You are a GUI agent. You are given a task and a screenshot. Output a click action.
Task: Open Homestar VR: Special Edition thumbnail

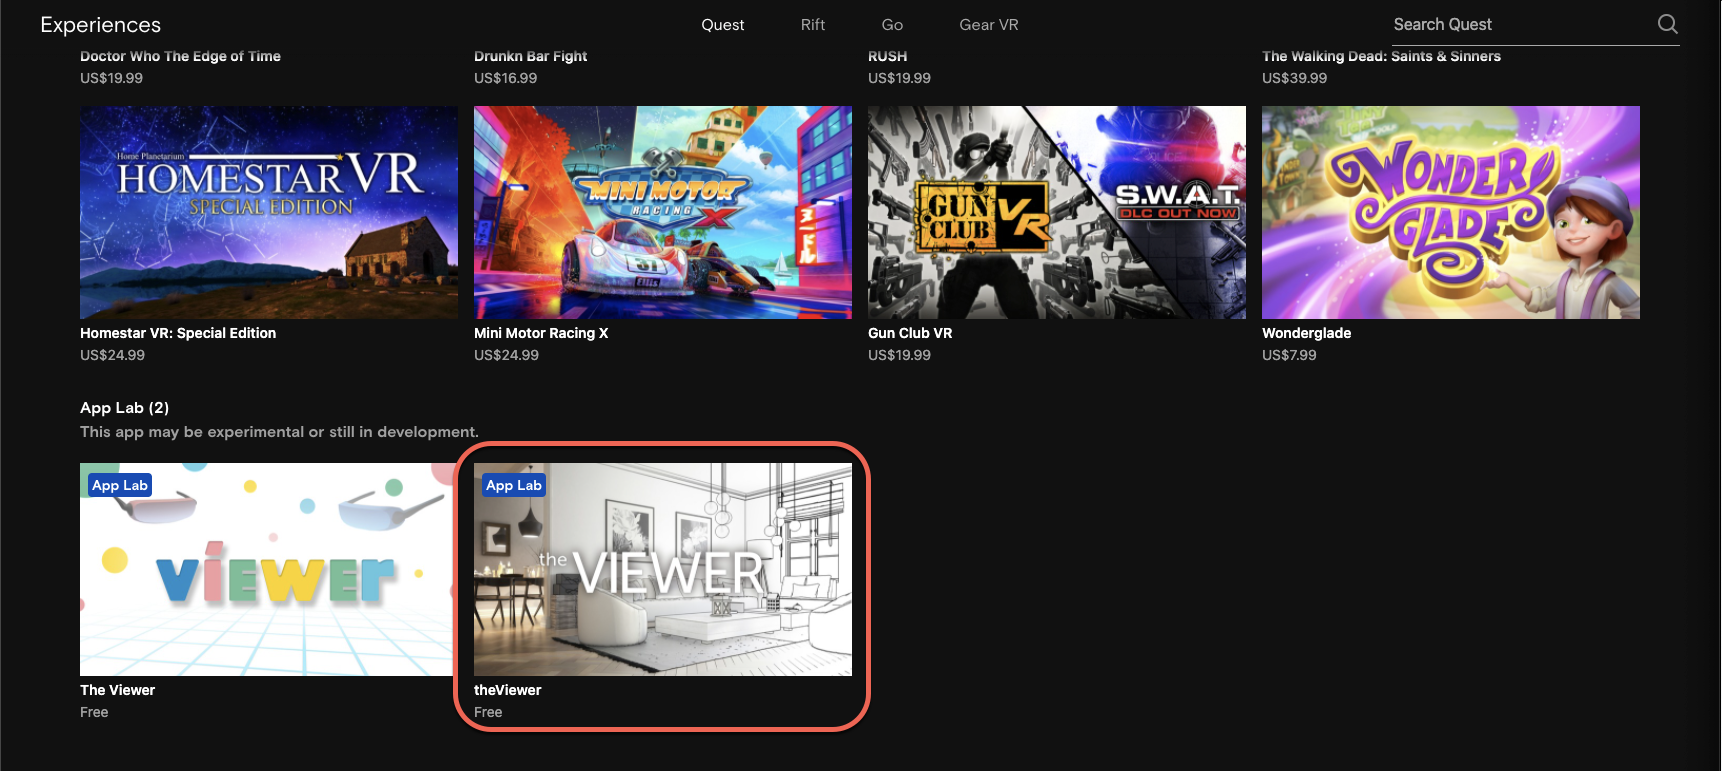pos(269,212)
